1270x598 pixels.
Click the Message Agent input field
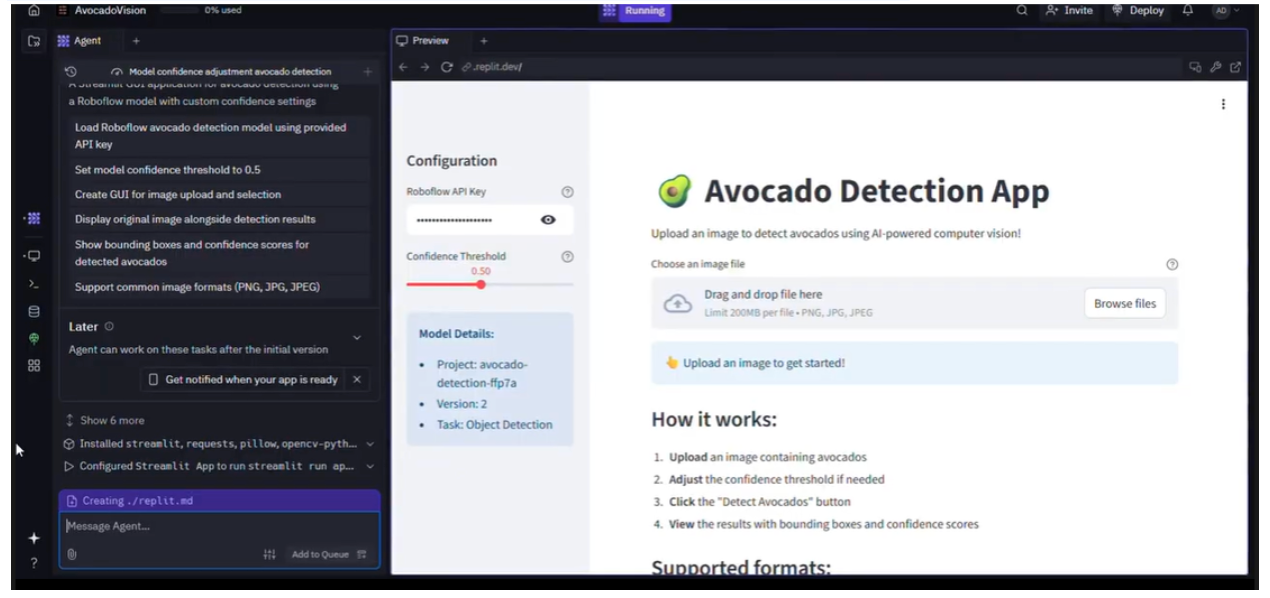click(219, 526)
